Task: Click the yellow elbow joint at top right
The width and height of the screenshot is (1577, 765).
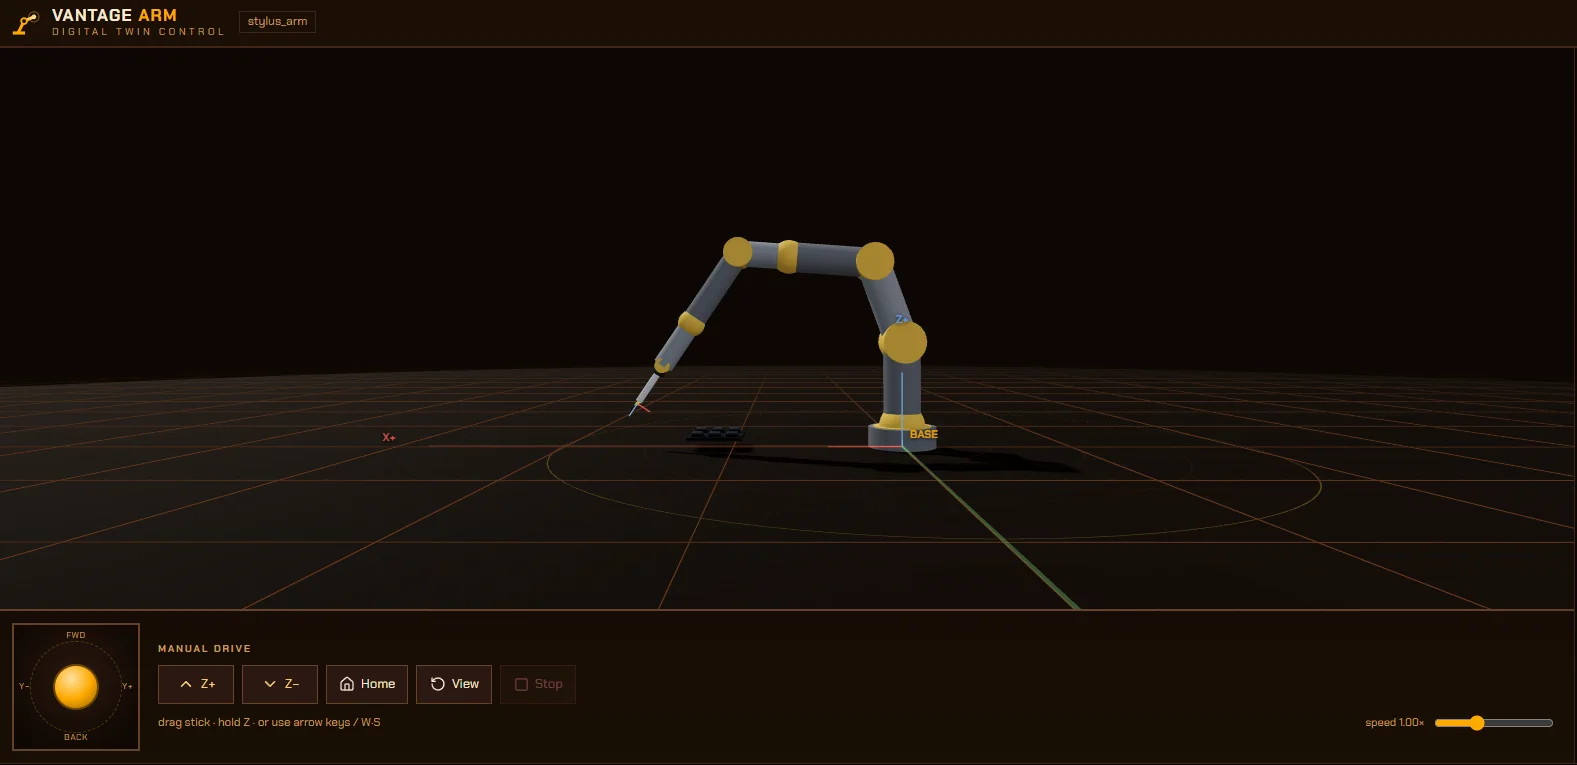Action: pos(875,260)
